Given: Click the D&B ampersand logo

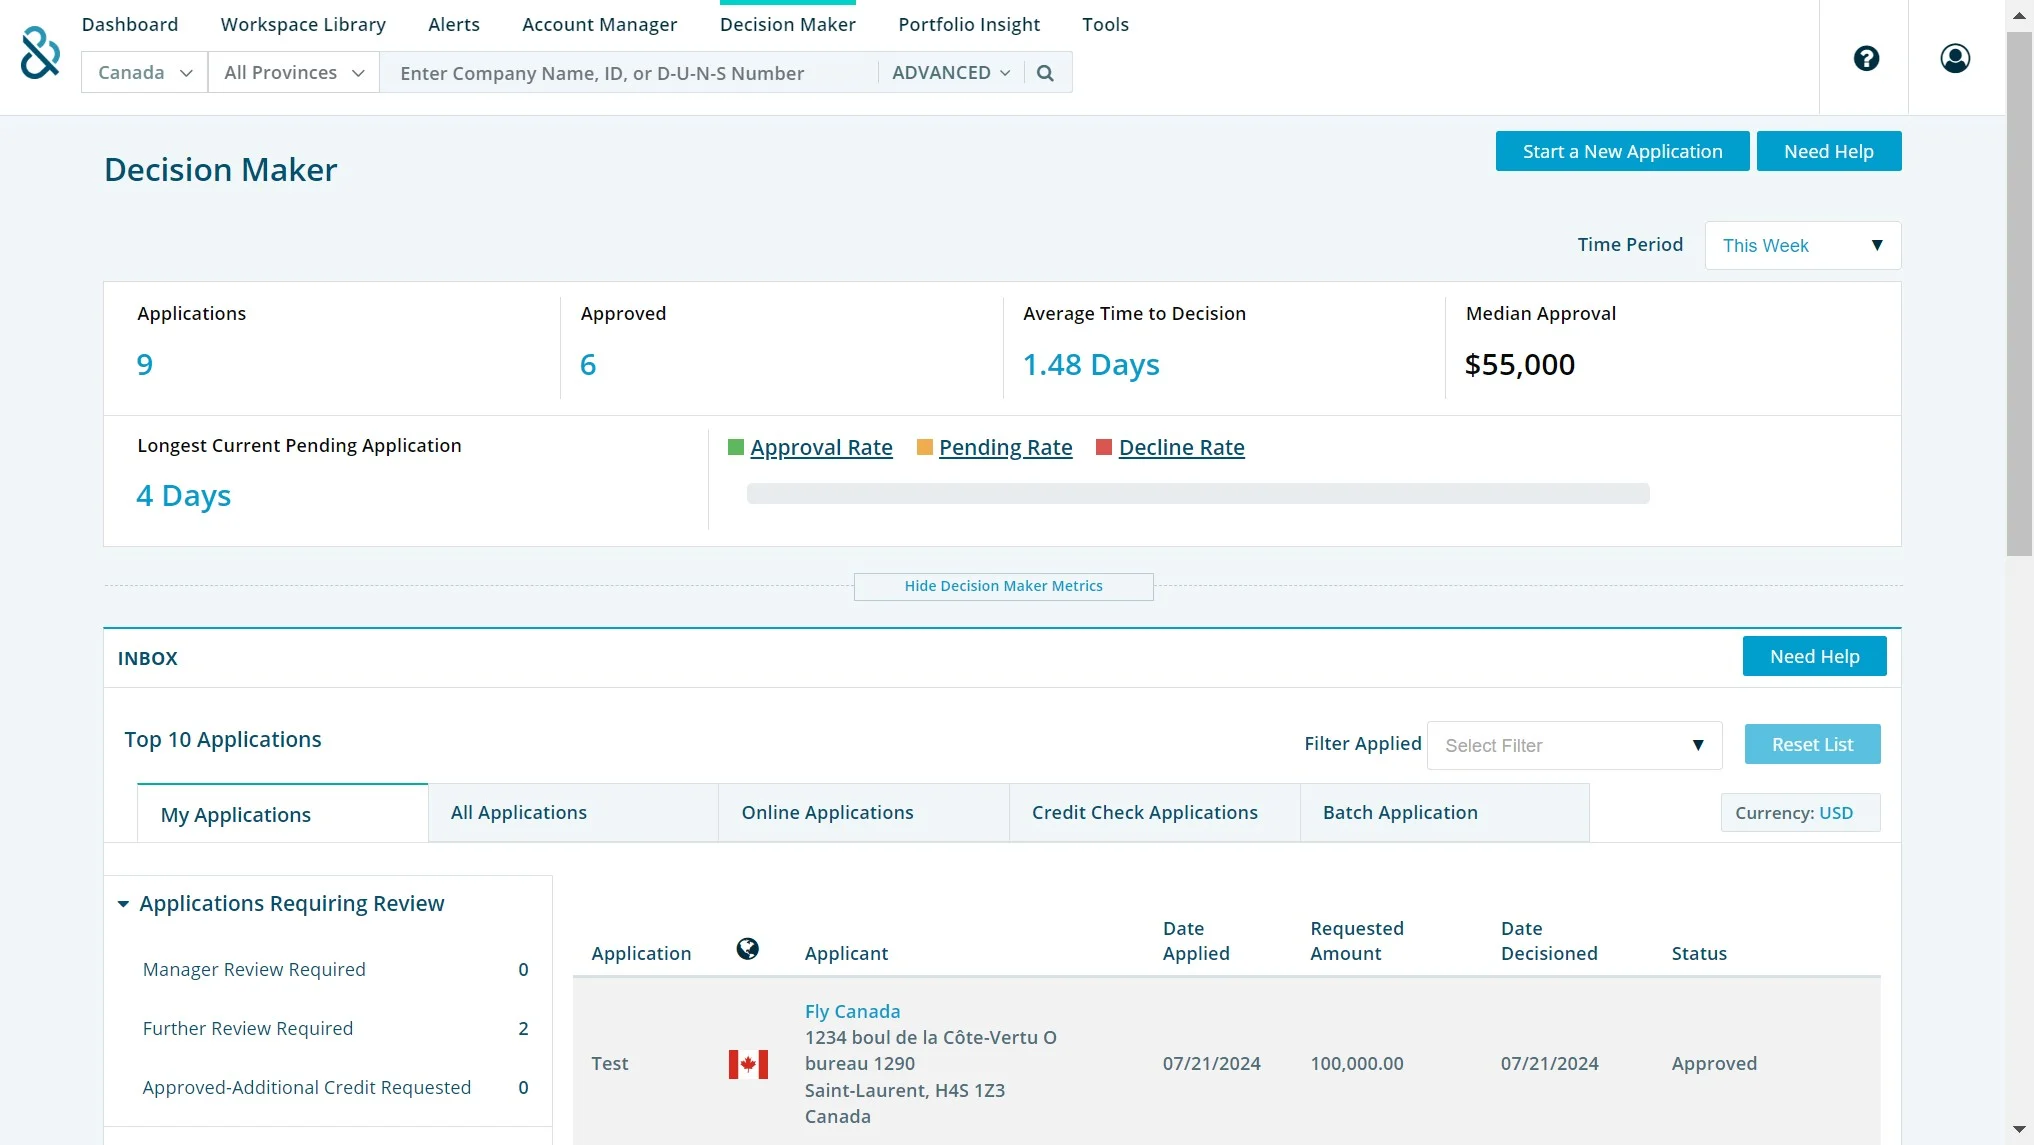Looking at the screenshot, I should (x=40, y=53).
